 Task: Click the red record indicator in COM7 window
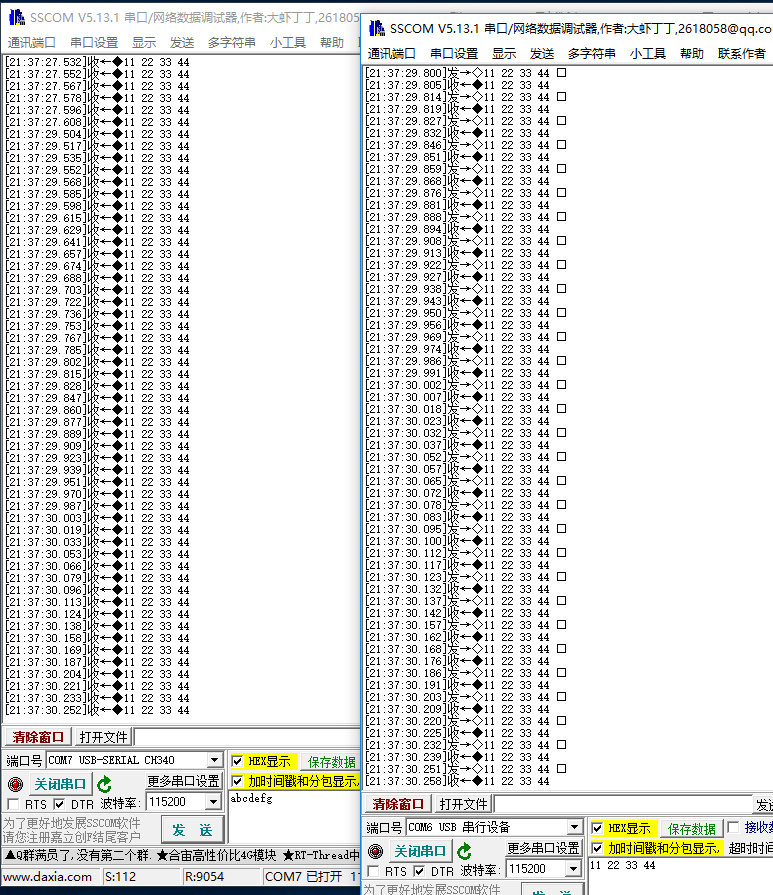pyautogui.click(x=14, y=784)
